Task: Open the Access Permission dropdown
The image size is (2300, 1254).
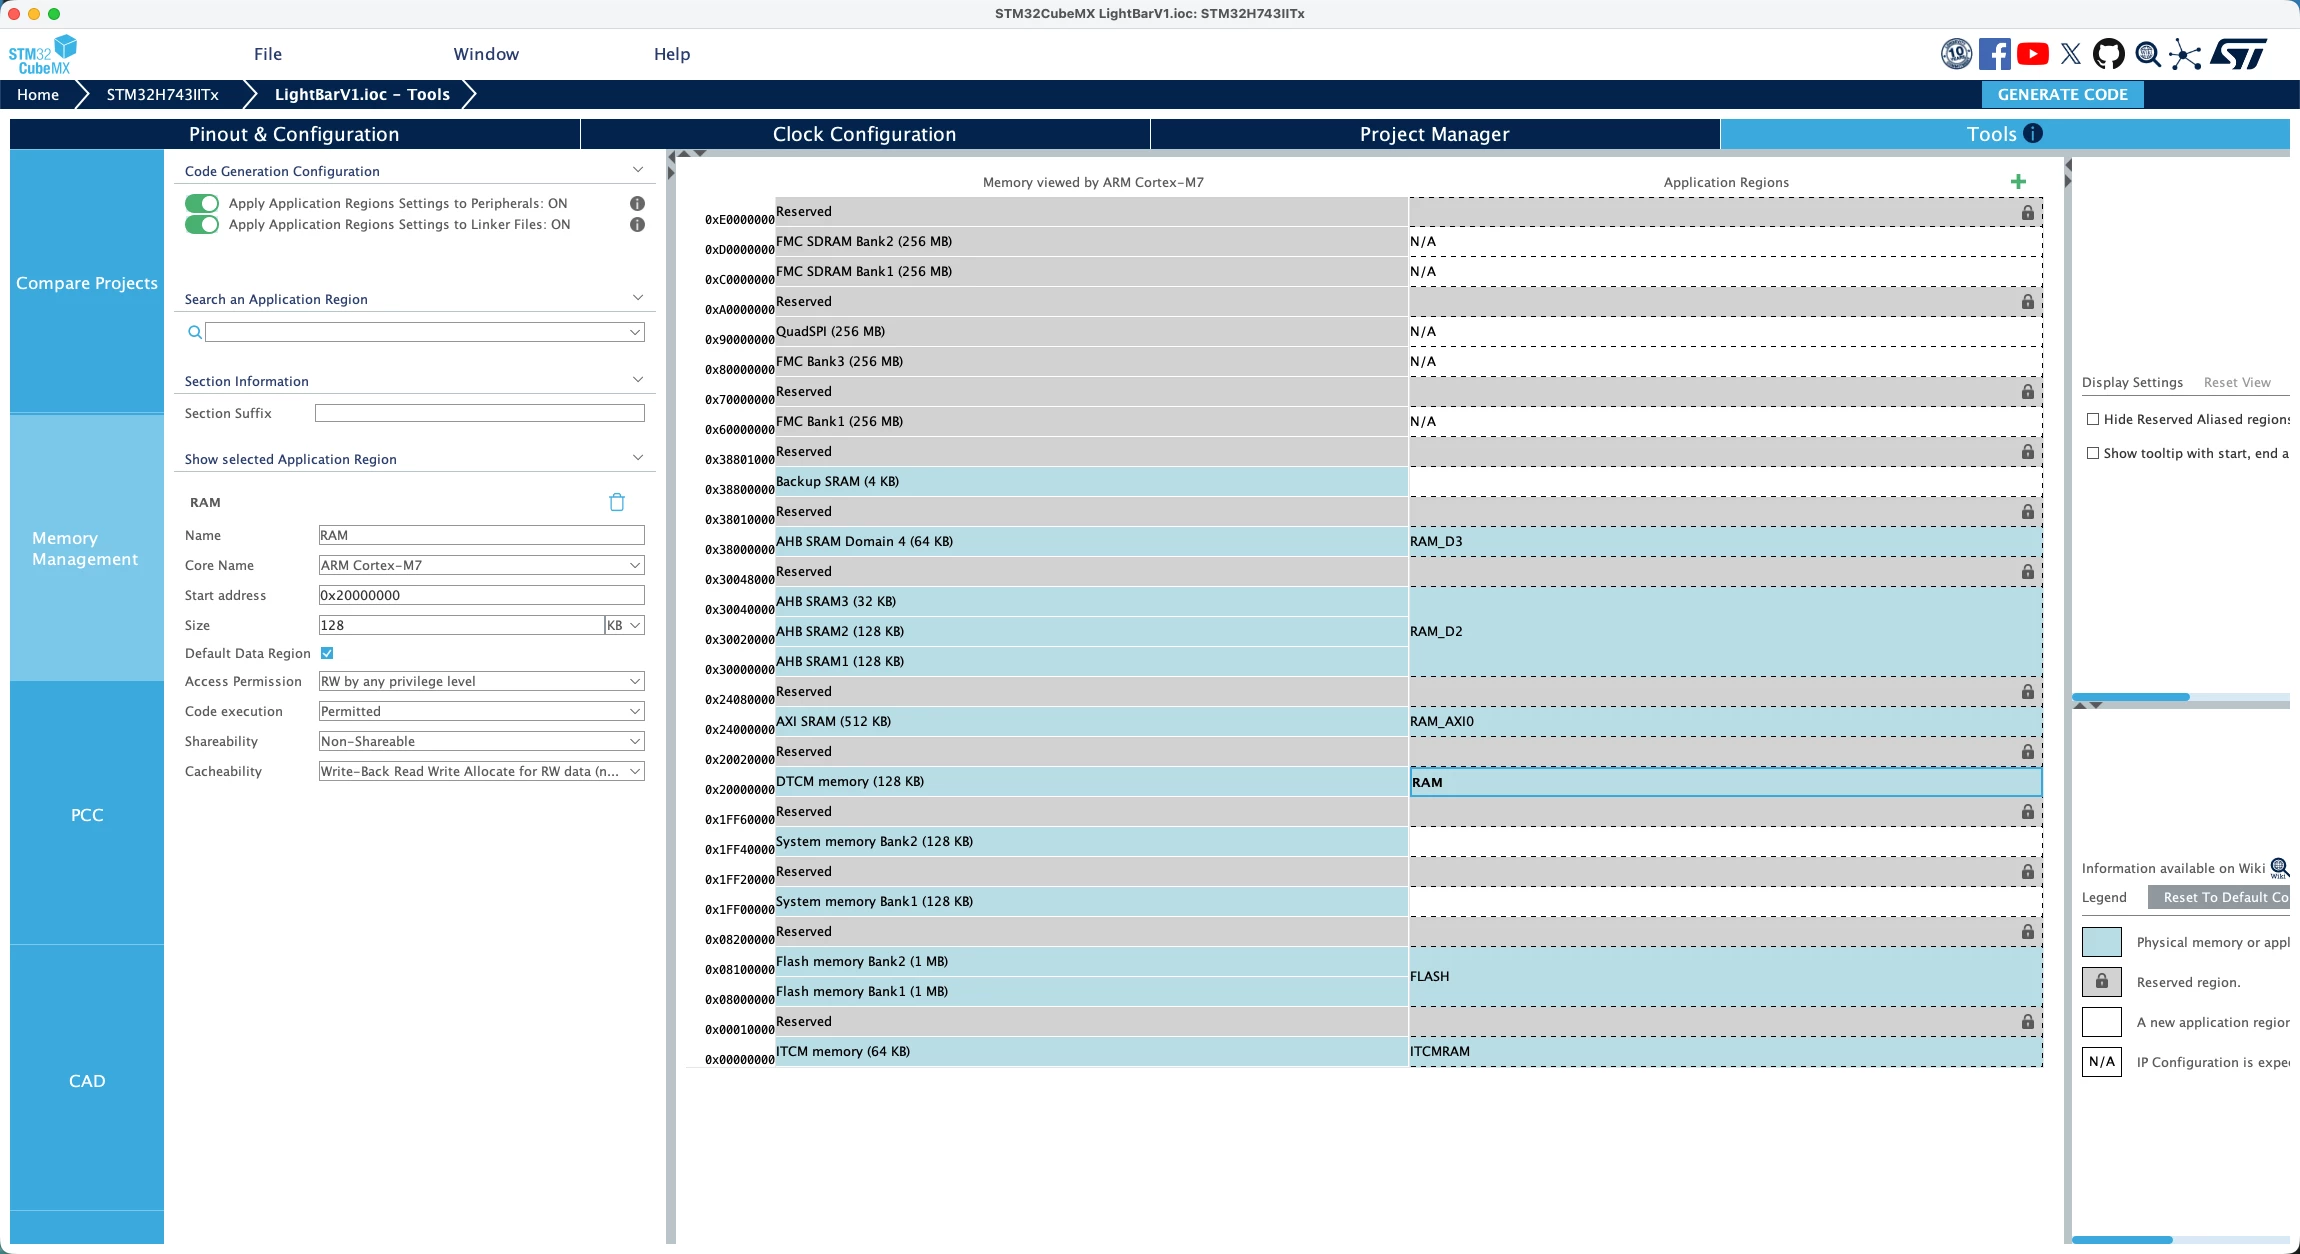Action: click(481, 681)
